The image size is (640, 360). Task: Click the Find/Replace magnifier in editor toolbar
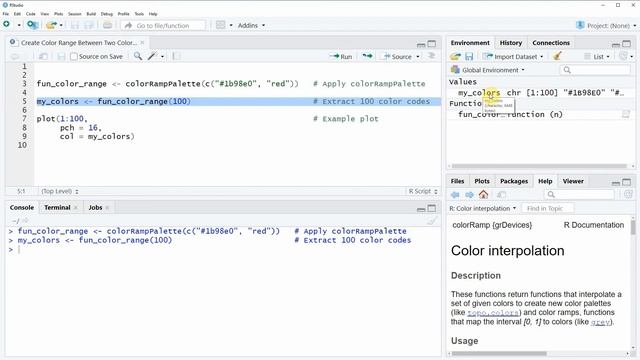(138, 56)
